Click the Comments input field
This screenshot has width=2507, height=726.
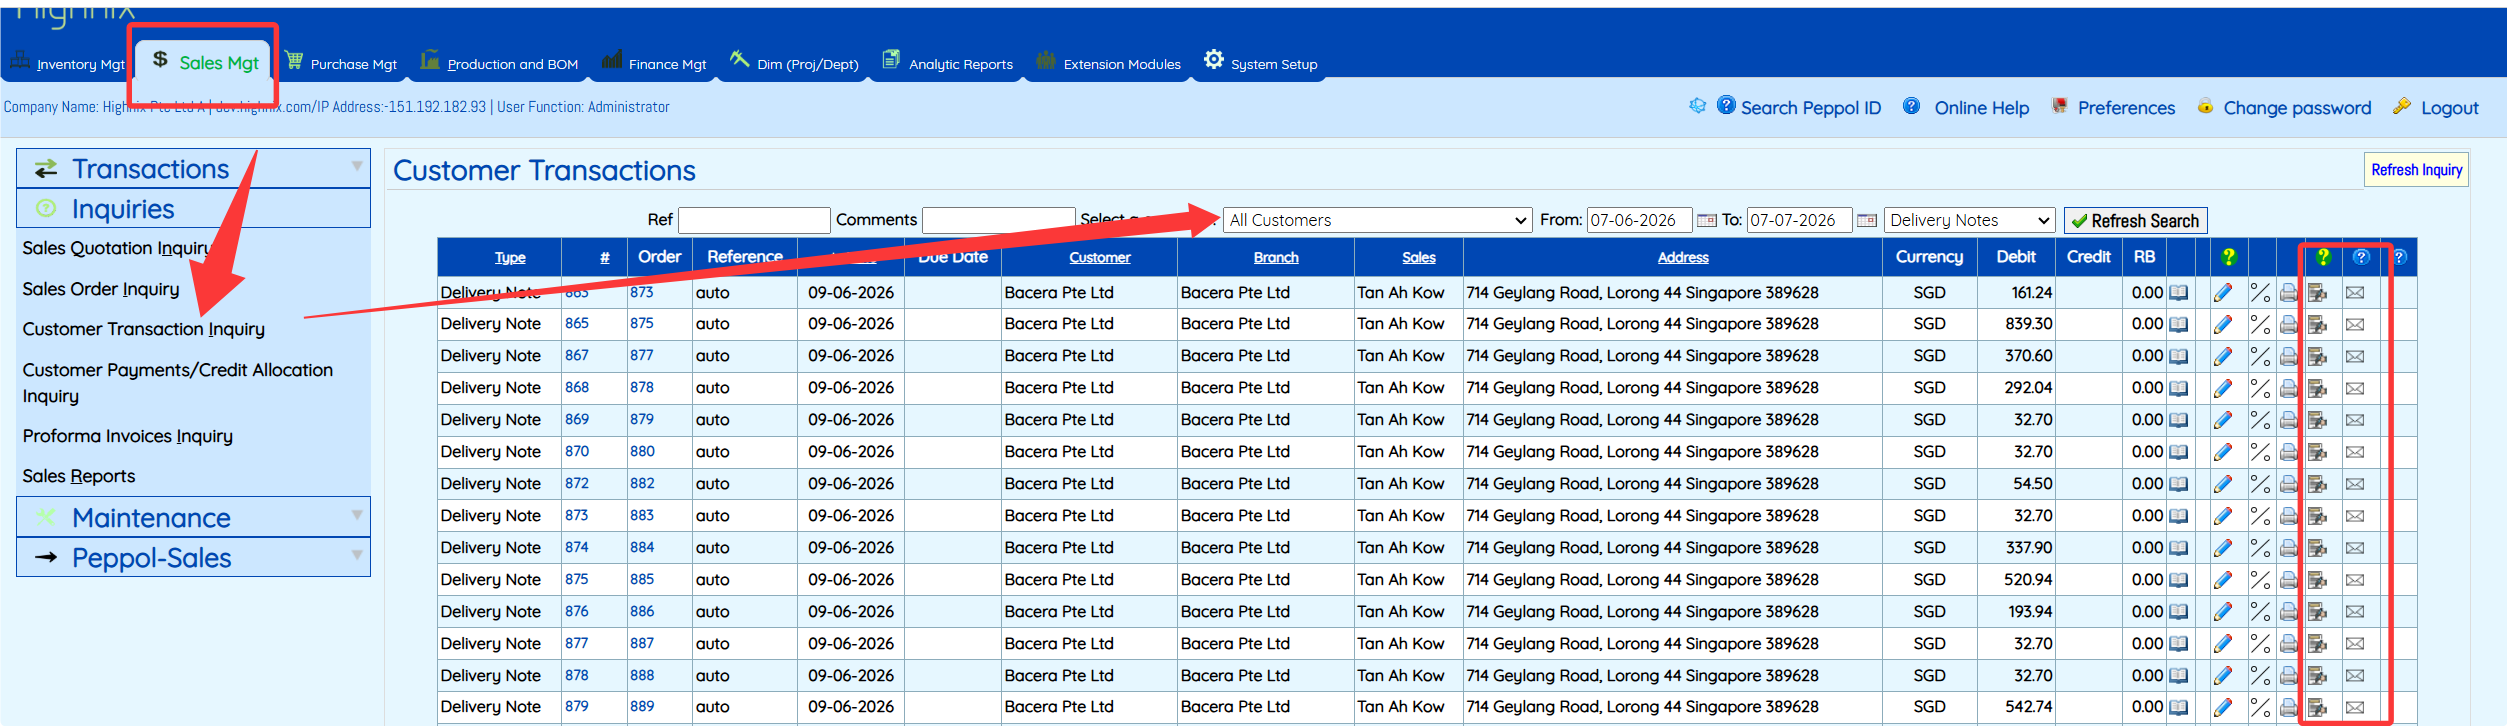998,220
